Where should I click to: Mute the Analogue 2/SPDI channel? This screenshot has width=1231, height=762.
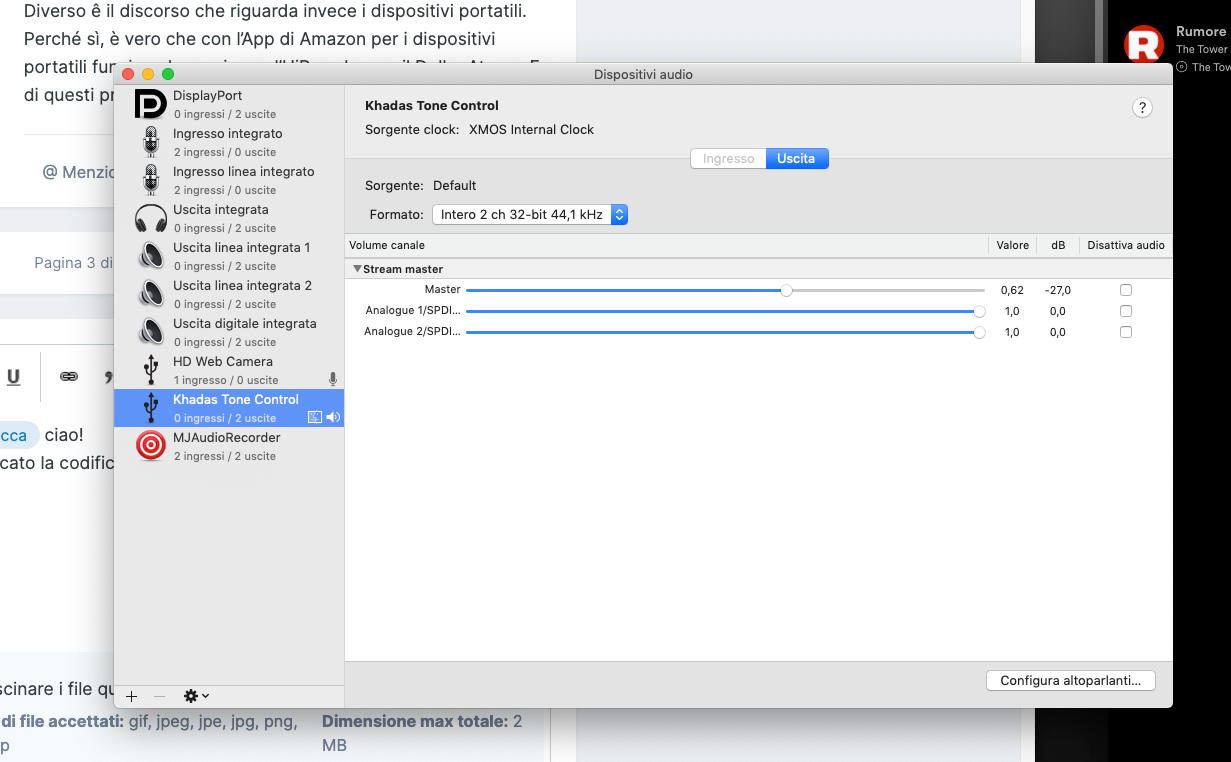1126,332
